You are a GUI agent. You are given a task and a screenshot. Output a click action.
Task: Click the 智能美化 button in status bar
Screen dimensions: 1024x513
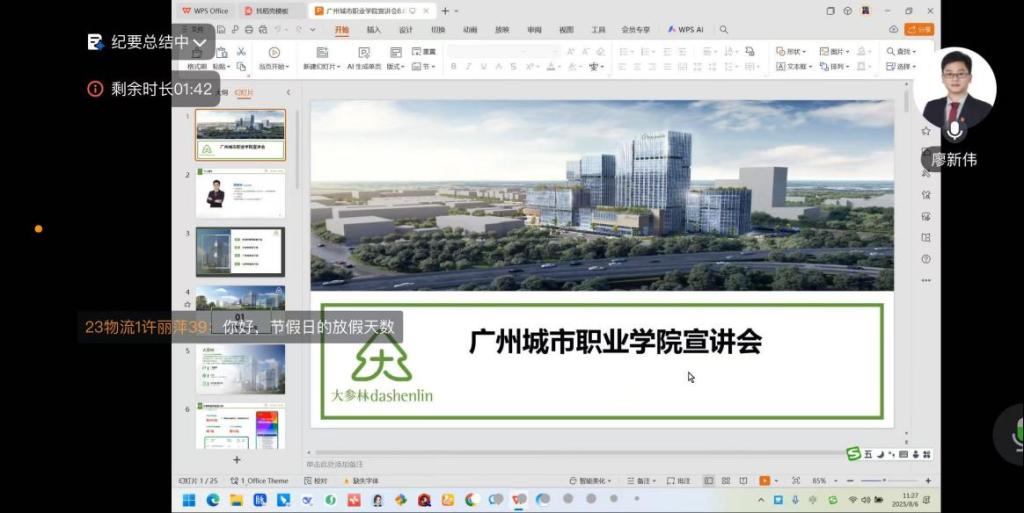coord(590,480)
